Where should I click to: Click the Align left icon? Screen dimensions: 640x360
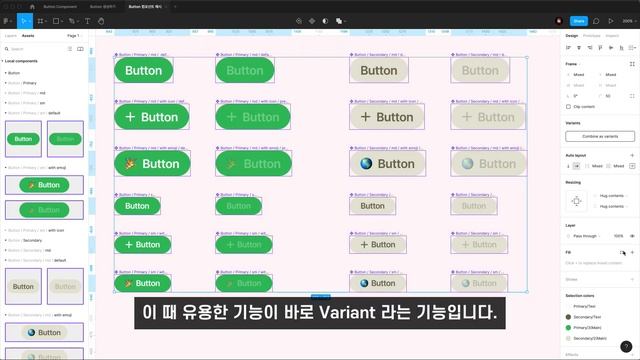point(568,48)
